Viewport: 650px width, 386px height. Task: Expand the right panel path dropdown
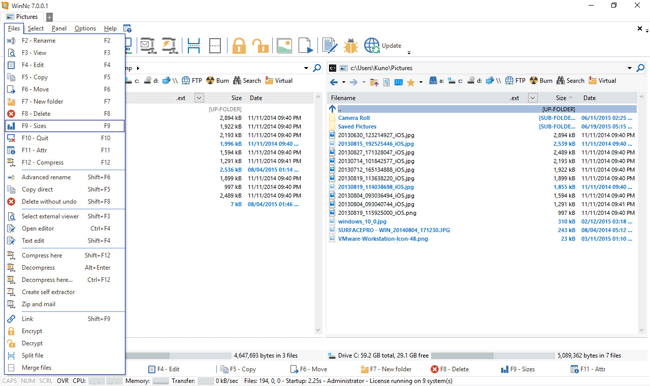point(629,68)
